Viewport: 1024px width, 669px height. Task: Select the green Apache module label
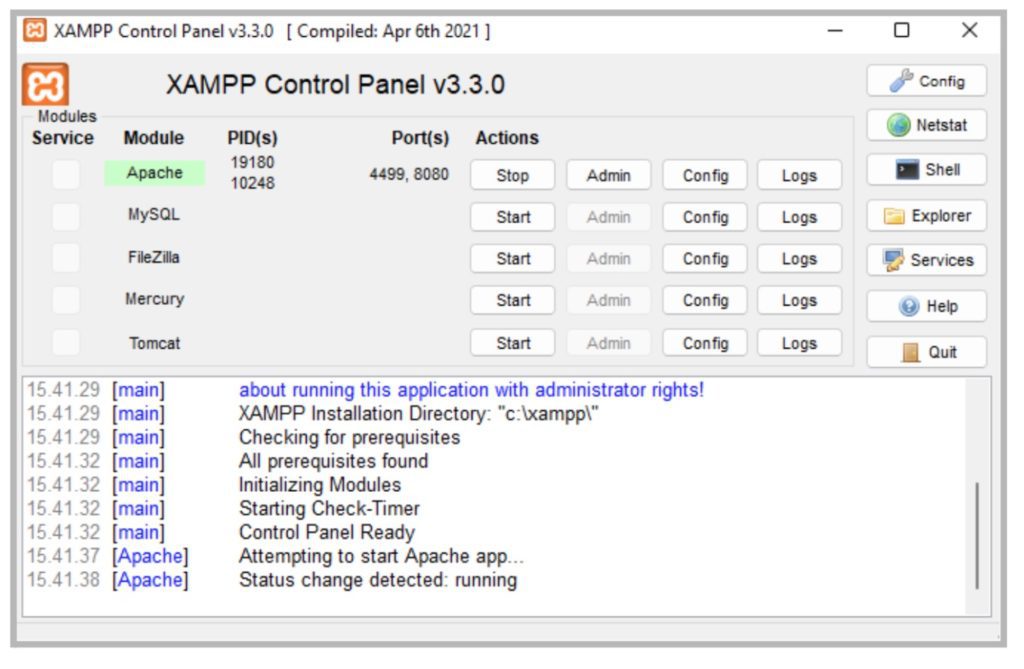(154, 173)
